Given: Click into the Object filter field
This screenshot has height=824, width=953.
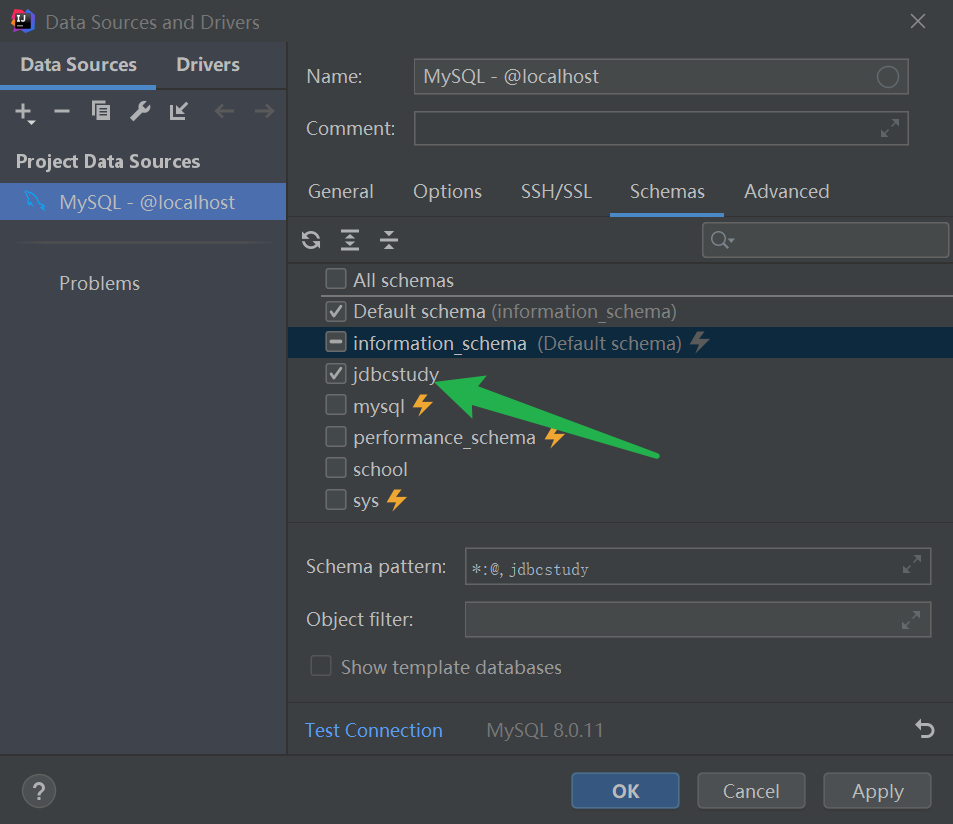Looking at the screenshot, I should (698, 620).
